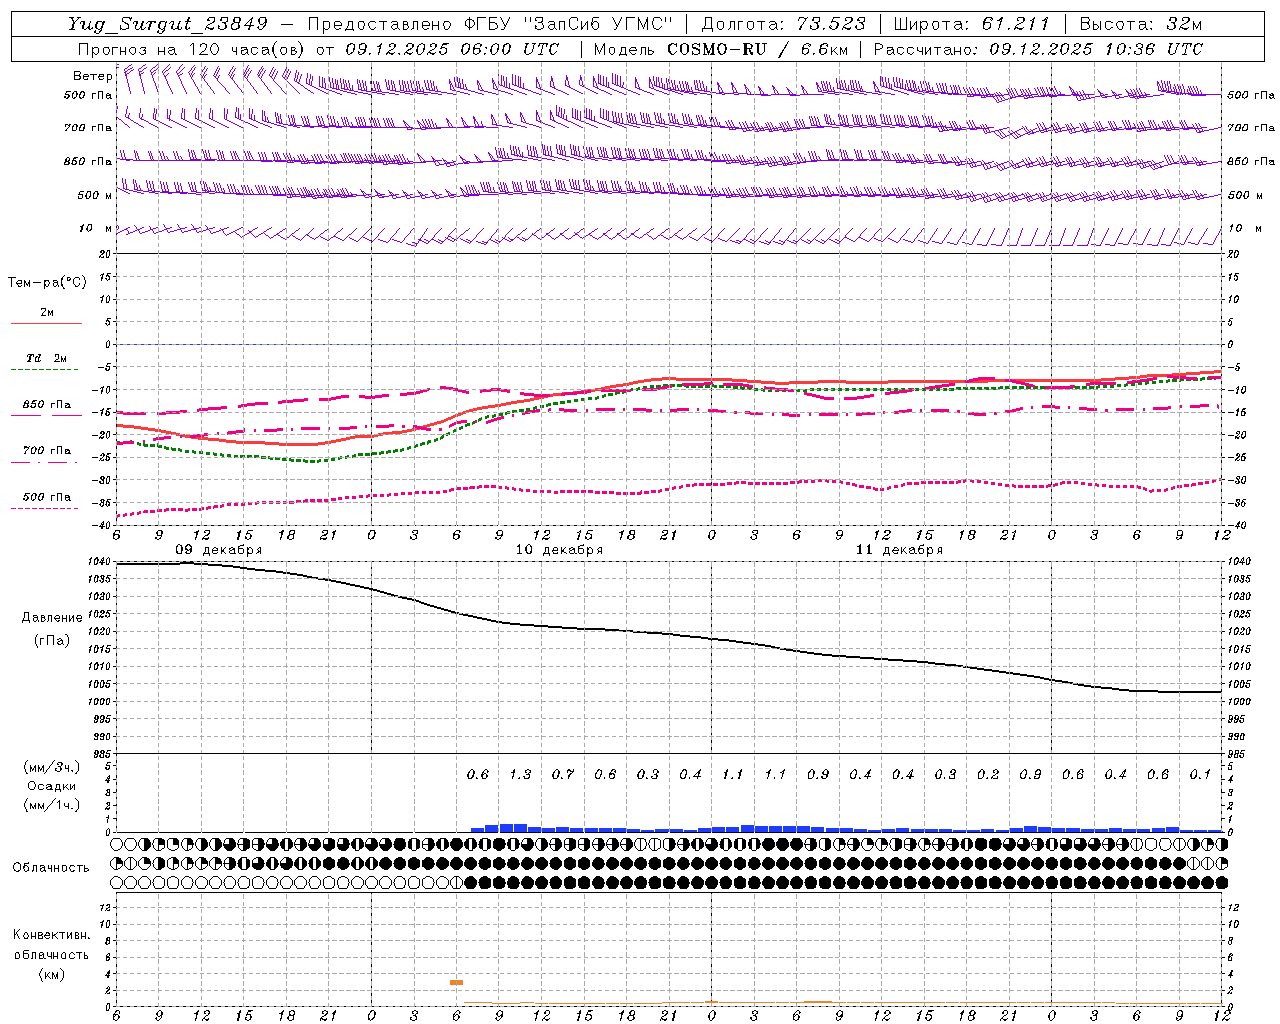This screenshot has height=1024, width=1280.
Task: Click the '500 м' wind level label on left
Action: tap(96, 195)
